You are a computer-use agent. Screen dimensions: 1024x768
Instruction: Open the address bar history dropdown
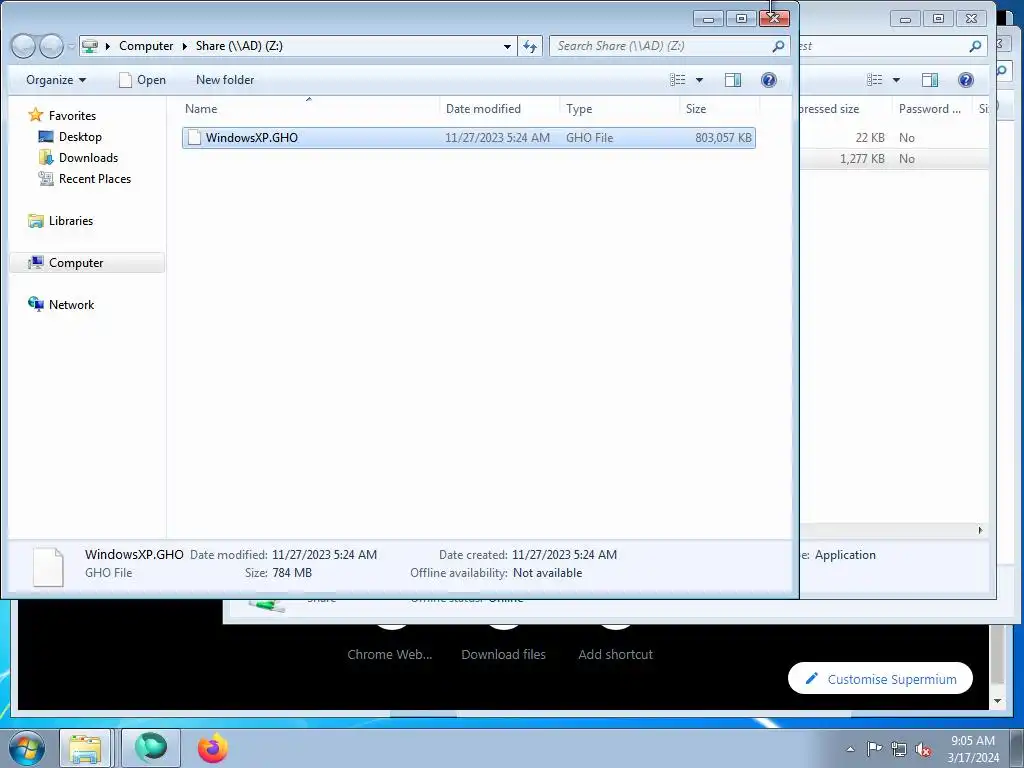tap(507, 46)
